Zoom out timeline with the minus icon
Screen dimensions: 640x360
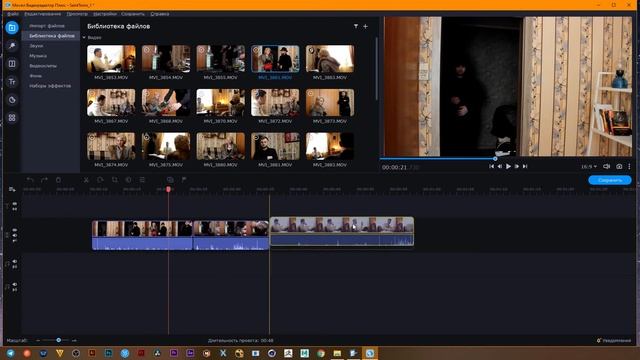pos(38,340)
